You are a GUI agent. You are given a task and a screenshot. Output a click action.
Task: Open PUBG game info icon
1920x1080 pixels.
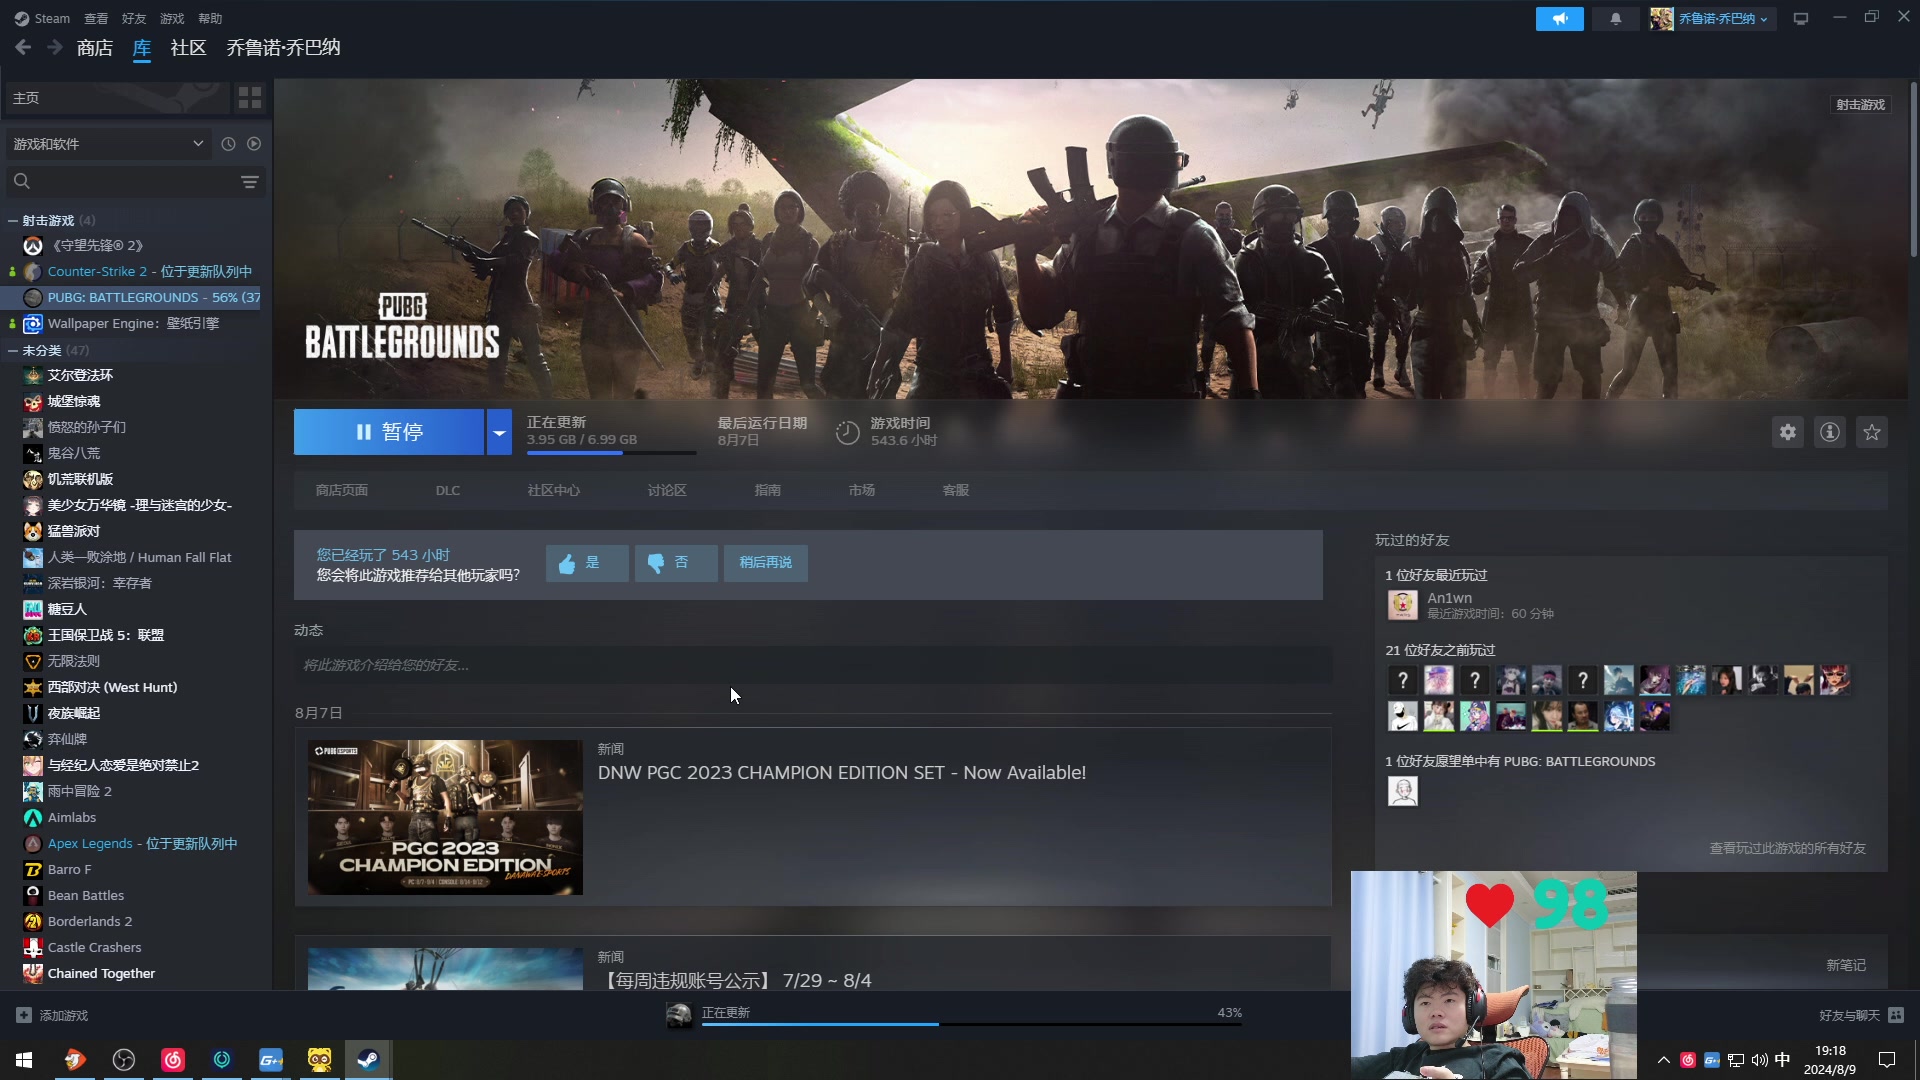click(1829, 432)
